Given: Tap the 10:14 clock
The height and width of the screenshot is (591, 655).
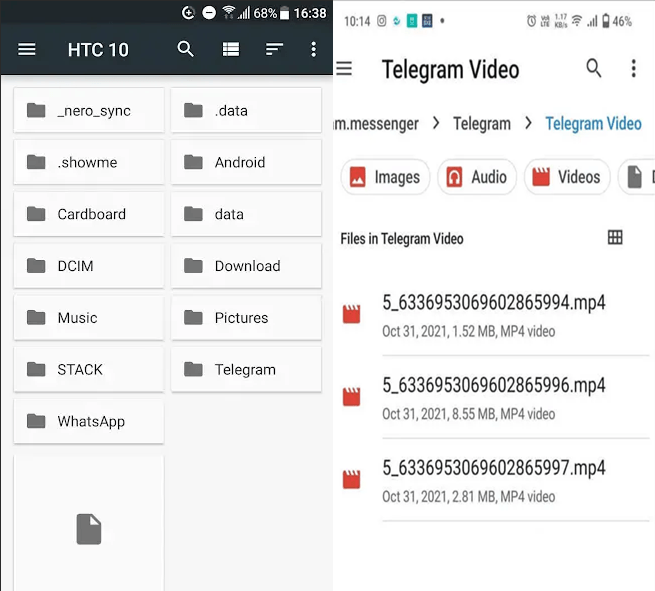Looking at the screenshot, I should [x=357, y=21].
